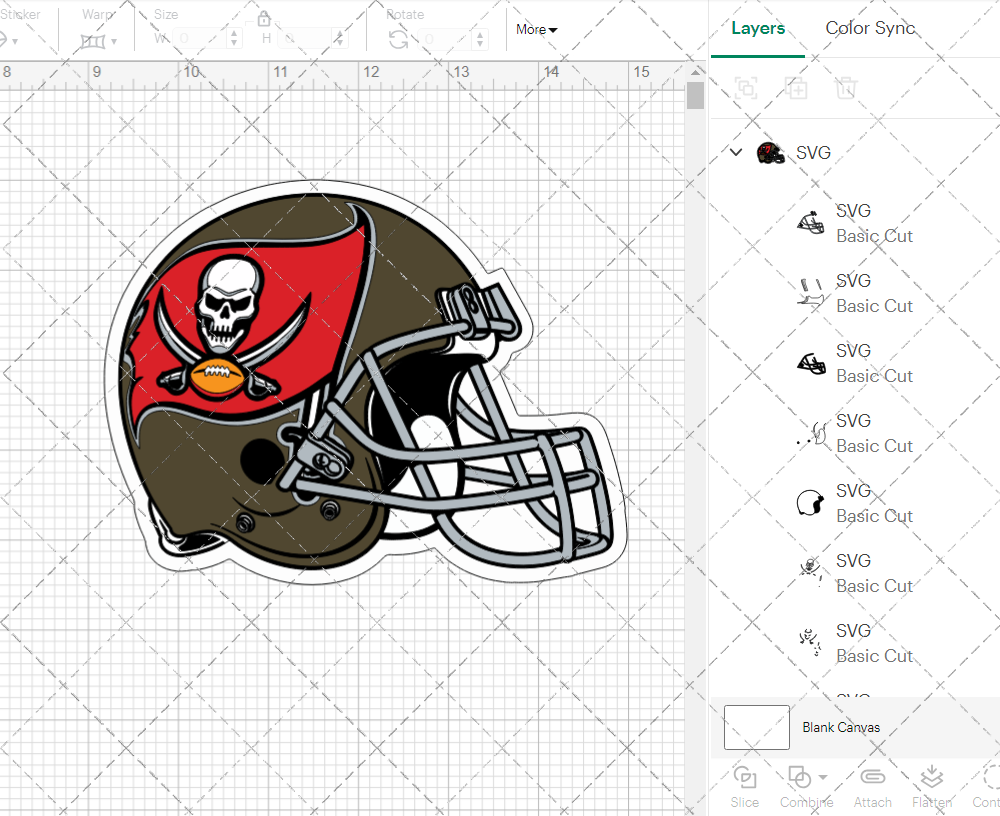
Task: Click the Flatten icon
Action: pyautogui.click(x=931, y=778)
